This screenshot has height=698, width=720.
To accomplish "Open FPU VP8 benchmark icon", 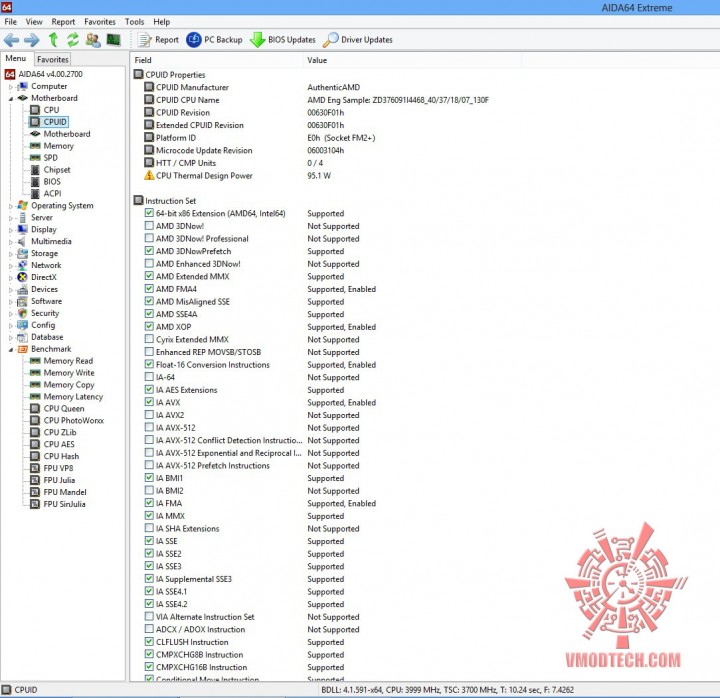I will (35, 468).
